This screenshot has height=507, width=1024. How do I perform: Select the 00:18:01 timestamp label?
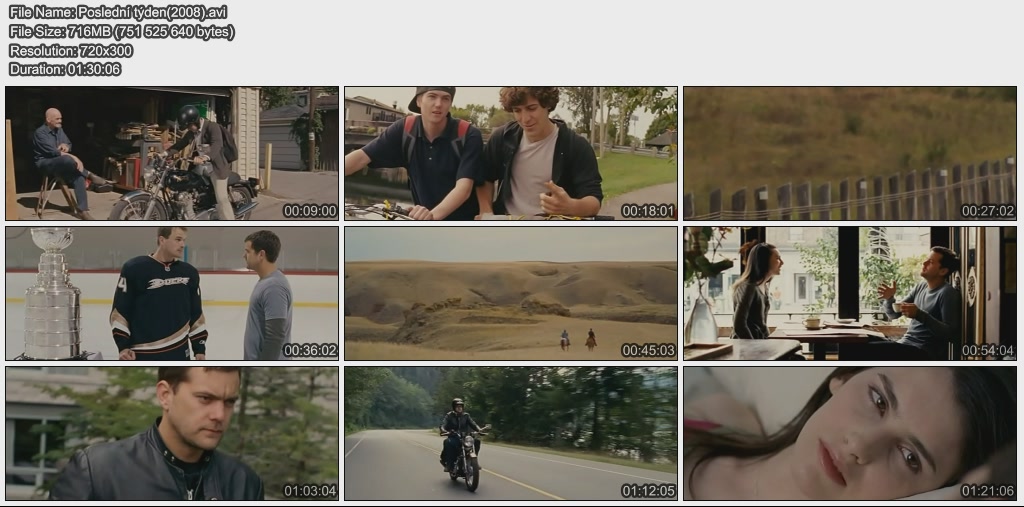[649, 211]
